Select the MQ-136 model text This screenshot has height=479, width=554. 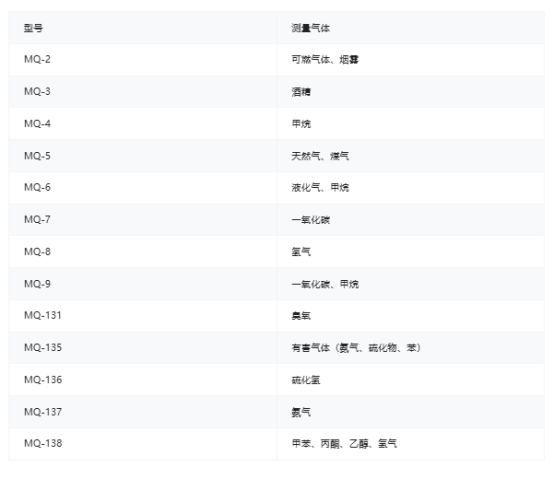pyautogui.click(x=43, y=379)
